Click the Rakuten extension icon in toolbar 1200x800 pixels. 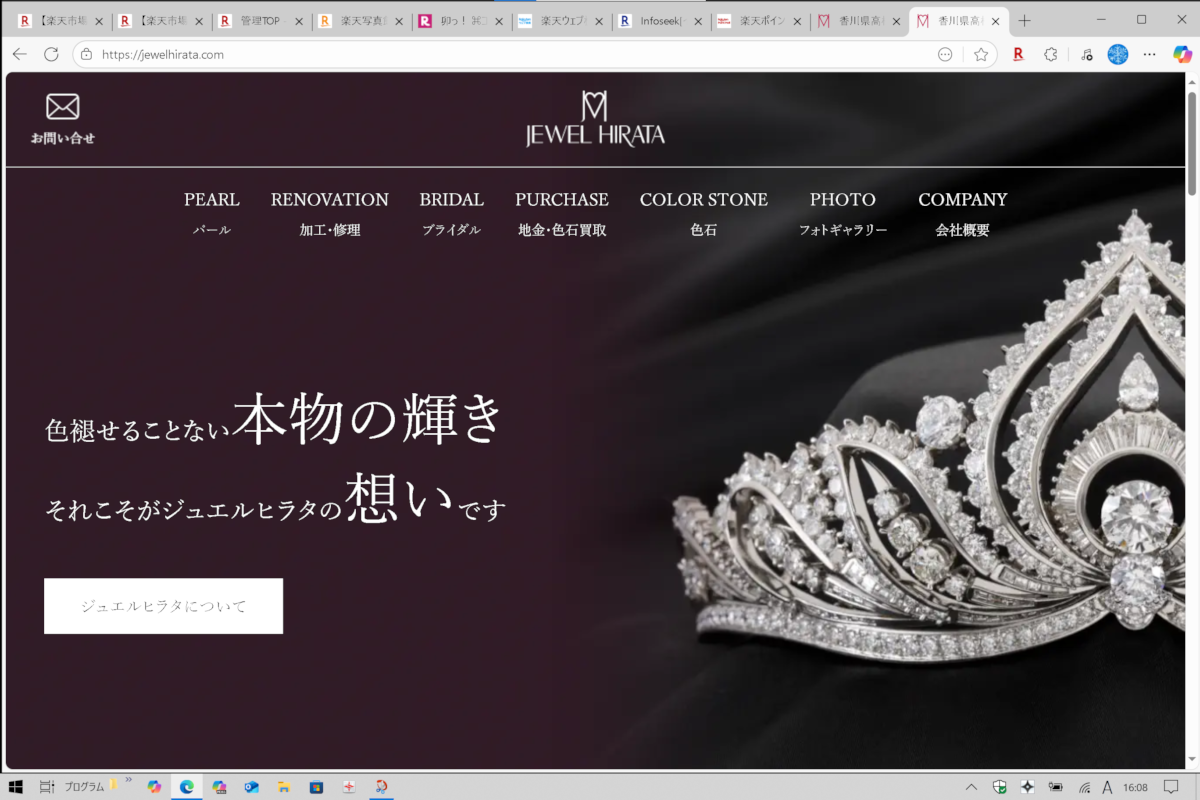coord(1018,55)
